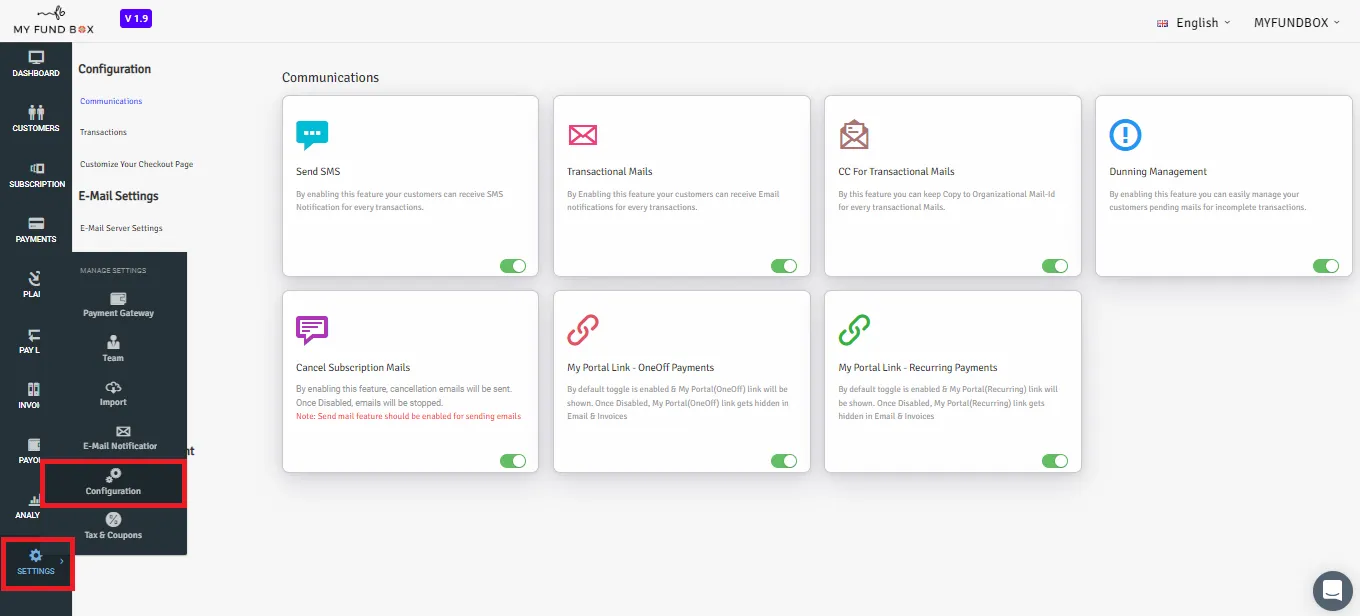Open Tax & Coupons percent icon
This screenshot has width=1360, height=616.
[113, 519]
